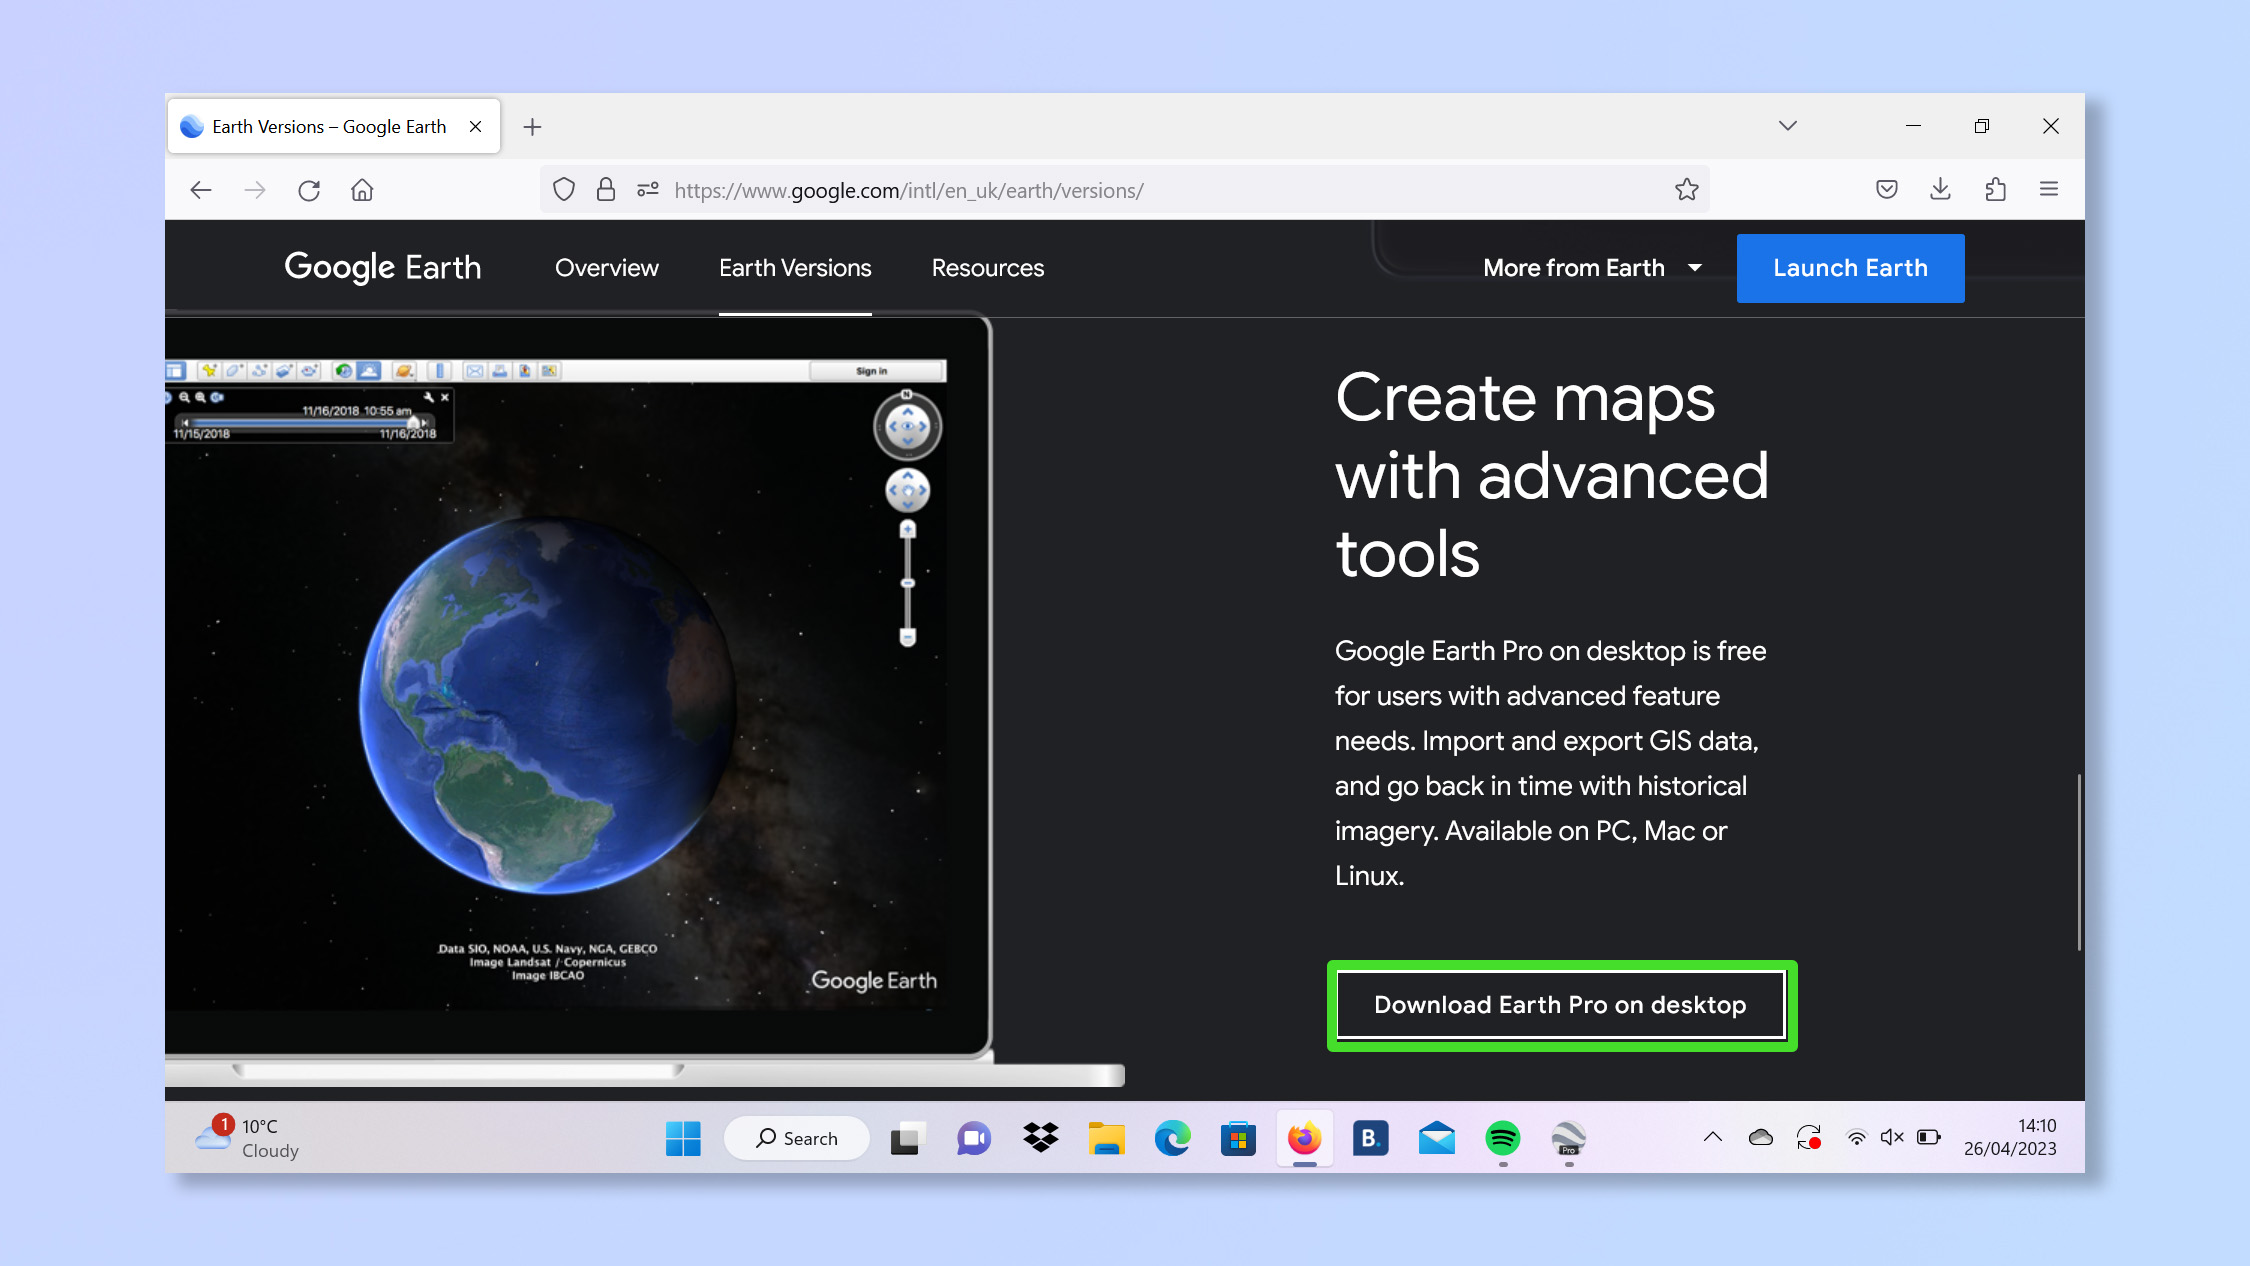Click Launch Earth button

(1850, 267)
